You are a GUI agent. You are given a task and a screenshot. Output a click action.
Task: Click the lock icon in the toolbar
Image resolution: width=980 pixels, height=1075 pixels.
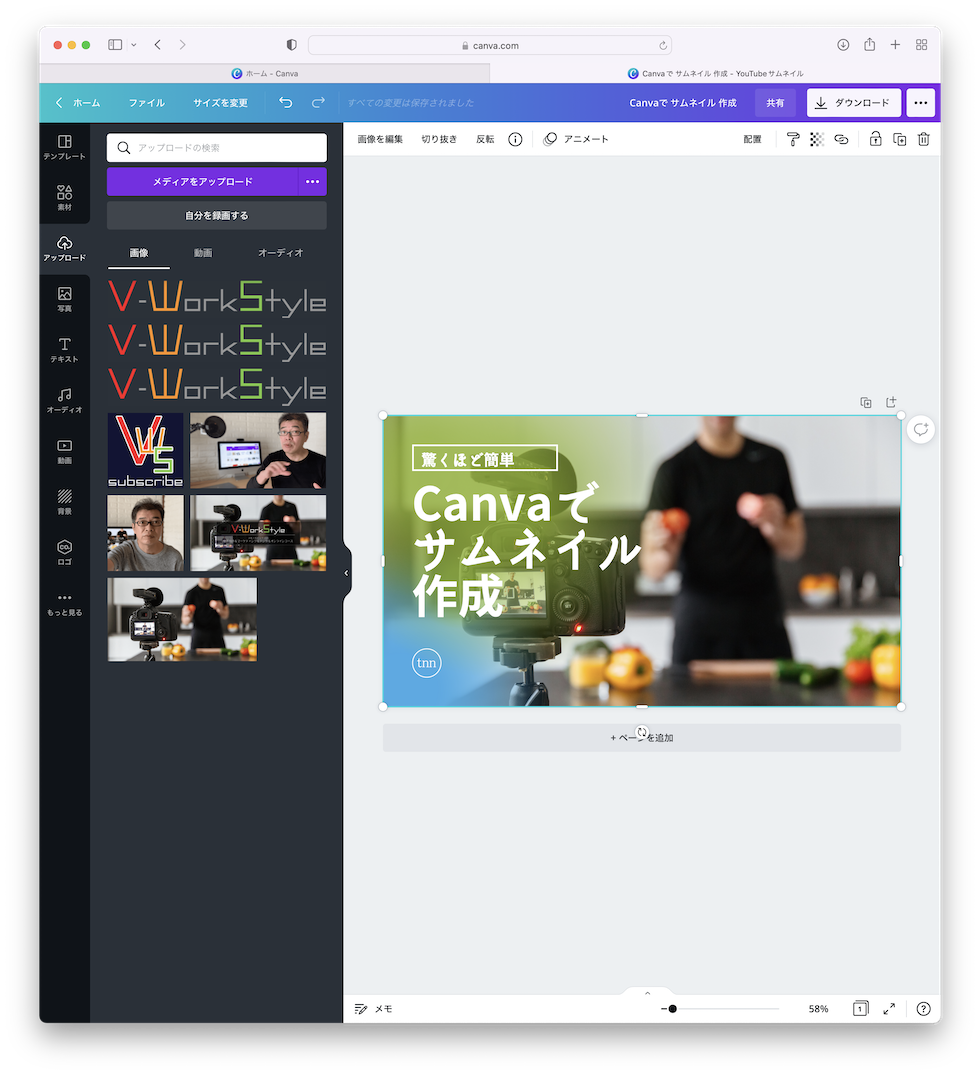pos(875,139)
